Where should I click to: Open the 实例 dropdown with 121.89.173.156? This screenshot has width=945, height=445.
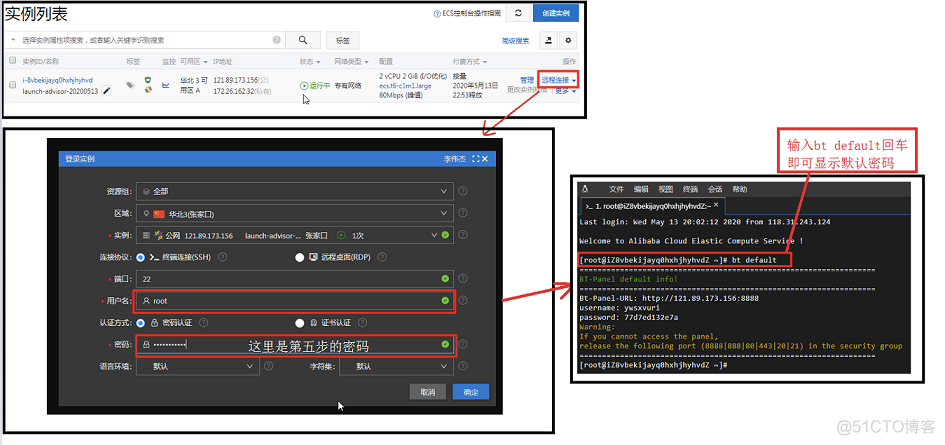point(295,235)
